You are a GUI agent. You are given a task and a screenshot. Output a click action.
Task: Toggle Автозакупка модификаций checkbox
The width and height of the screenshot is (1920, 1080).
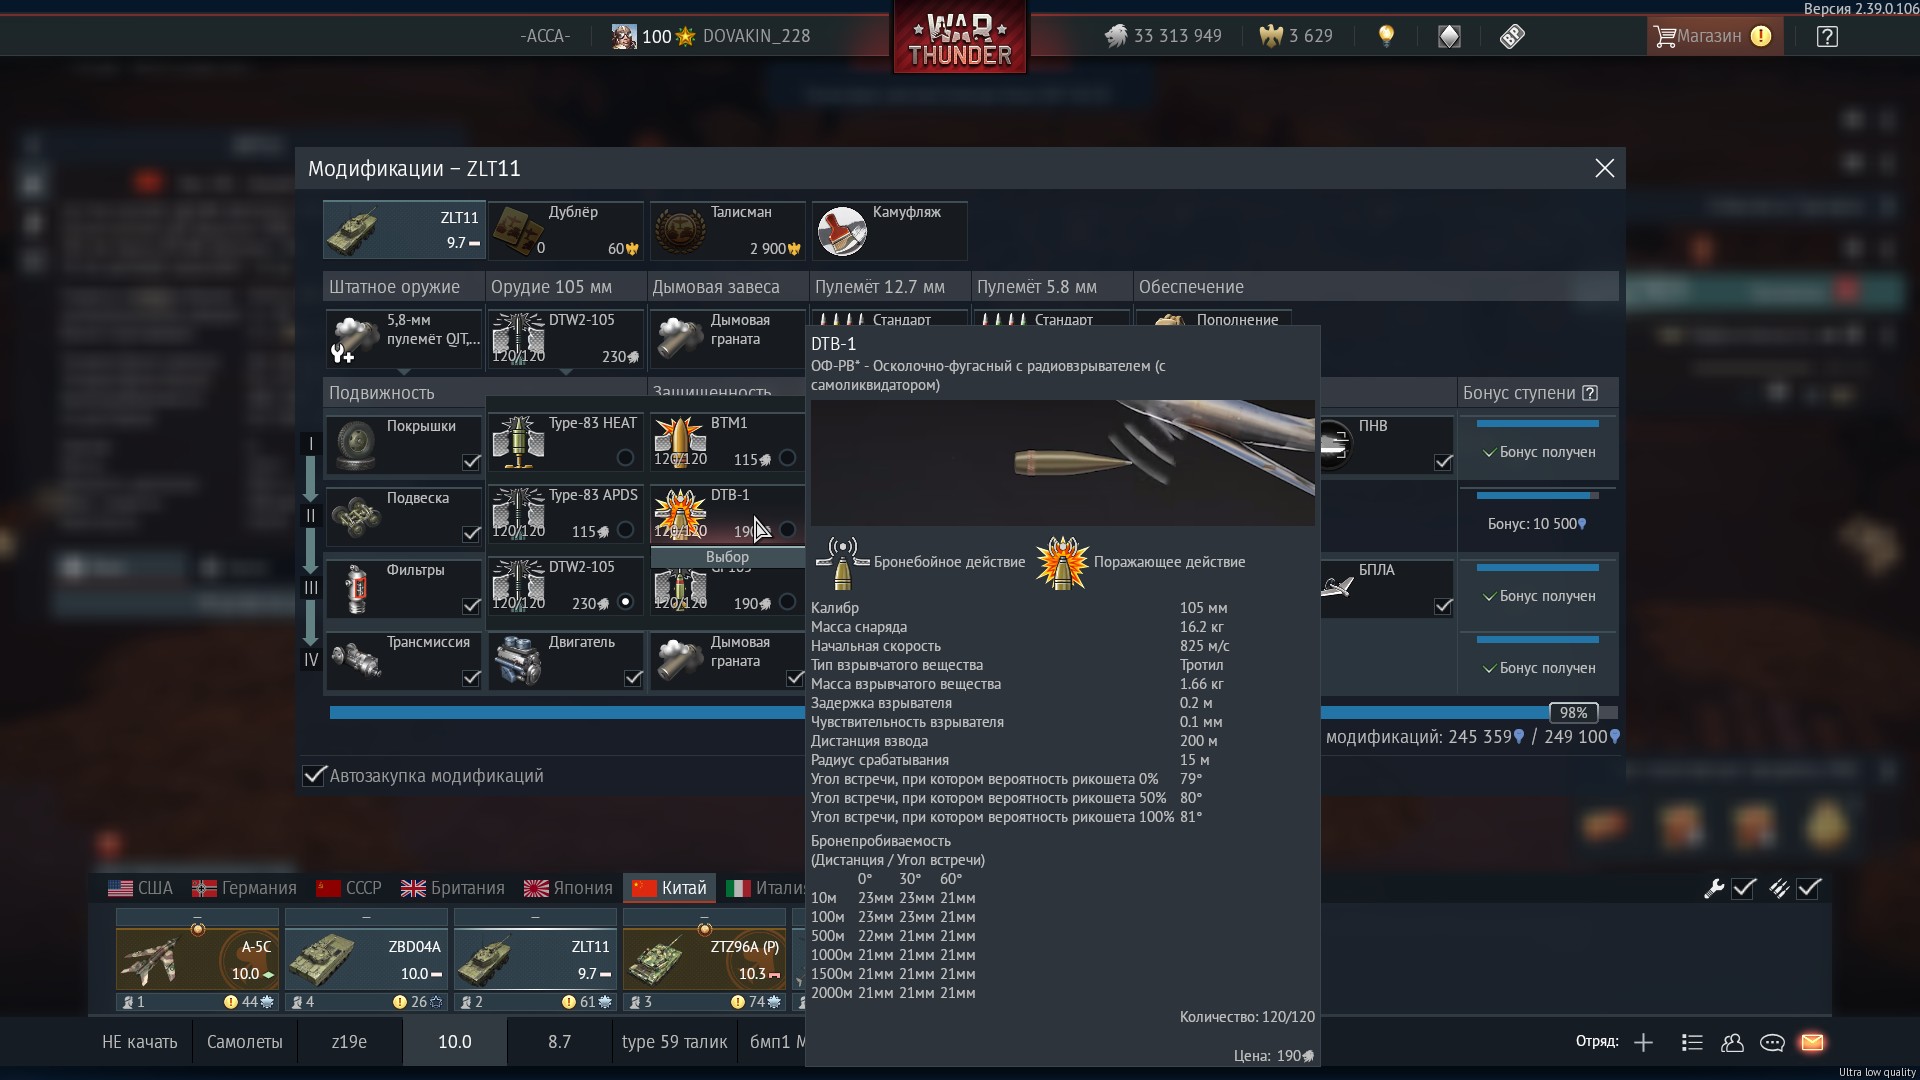pos(314,776)
